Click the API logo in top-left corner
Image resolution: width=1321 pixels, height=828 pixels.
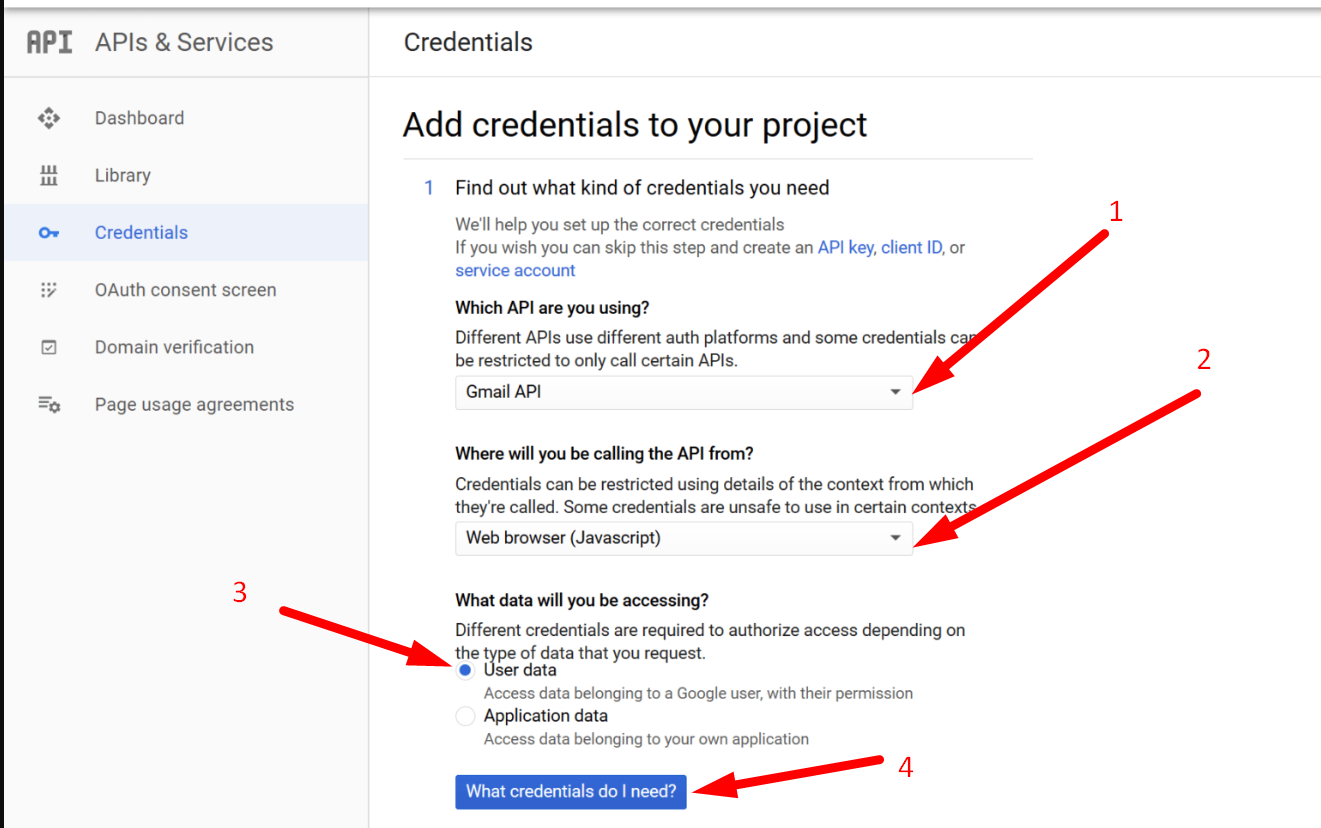coord(47,42)
